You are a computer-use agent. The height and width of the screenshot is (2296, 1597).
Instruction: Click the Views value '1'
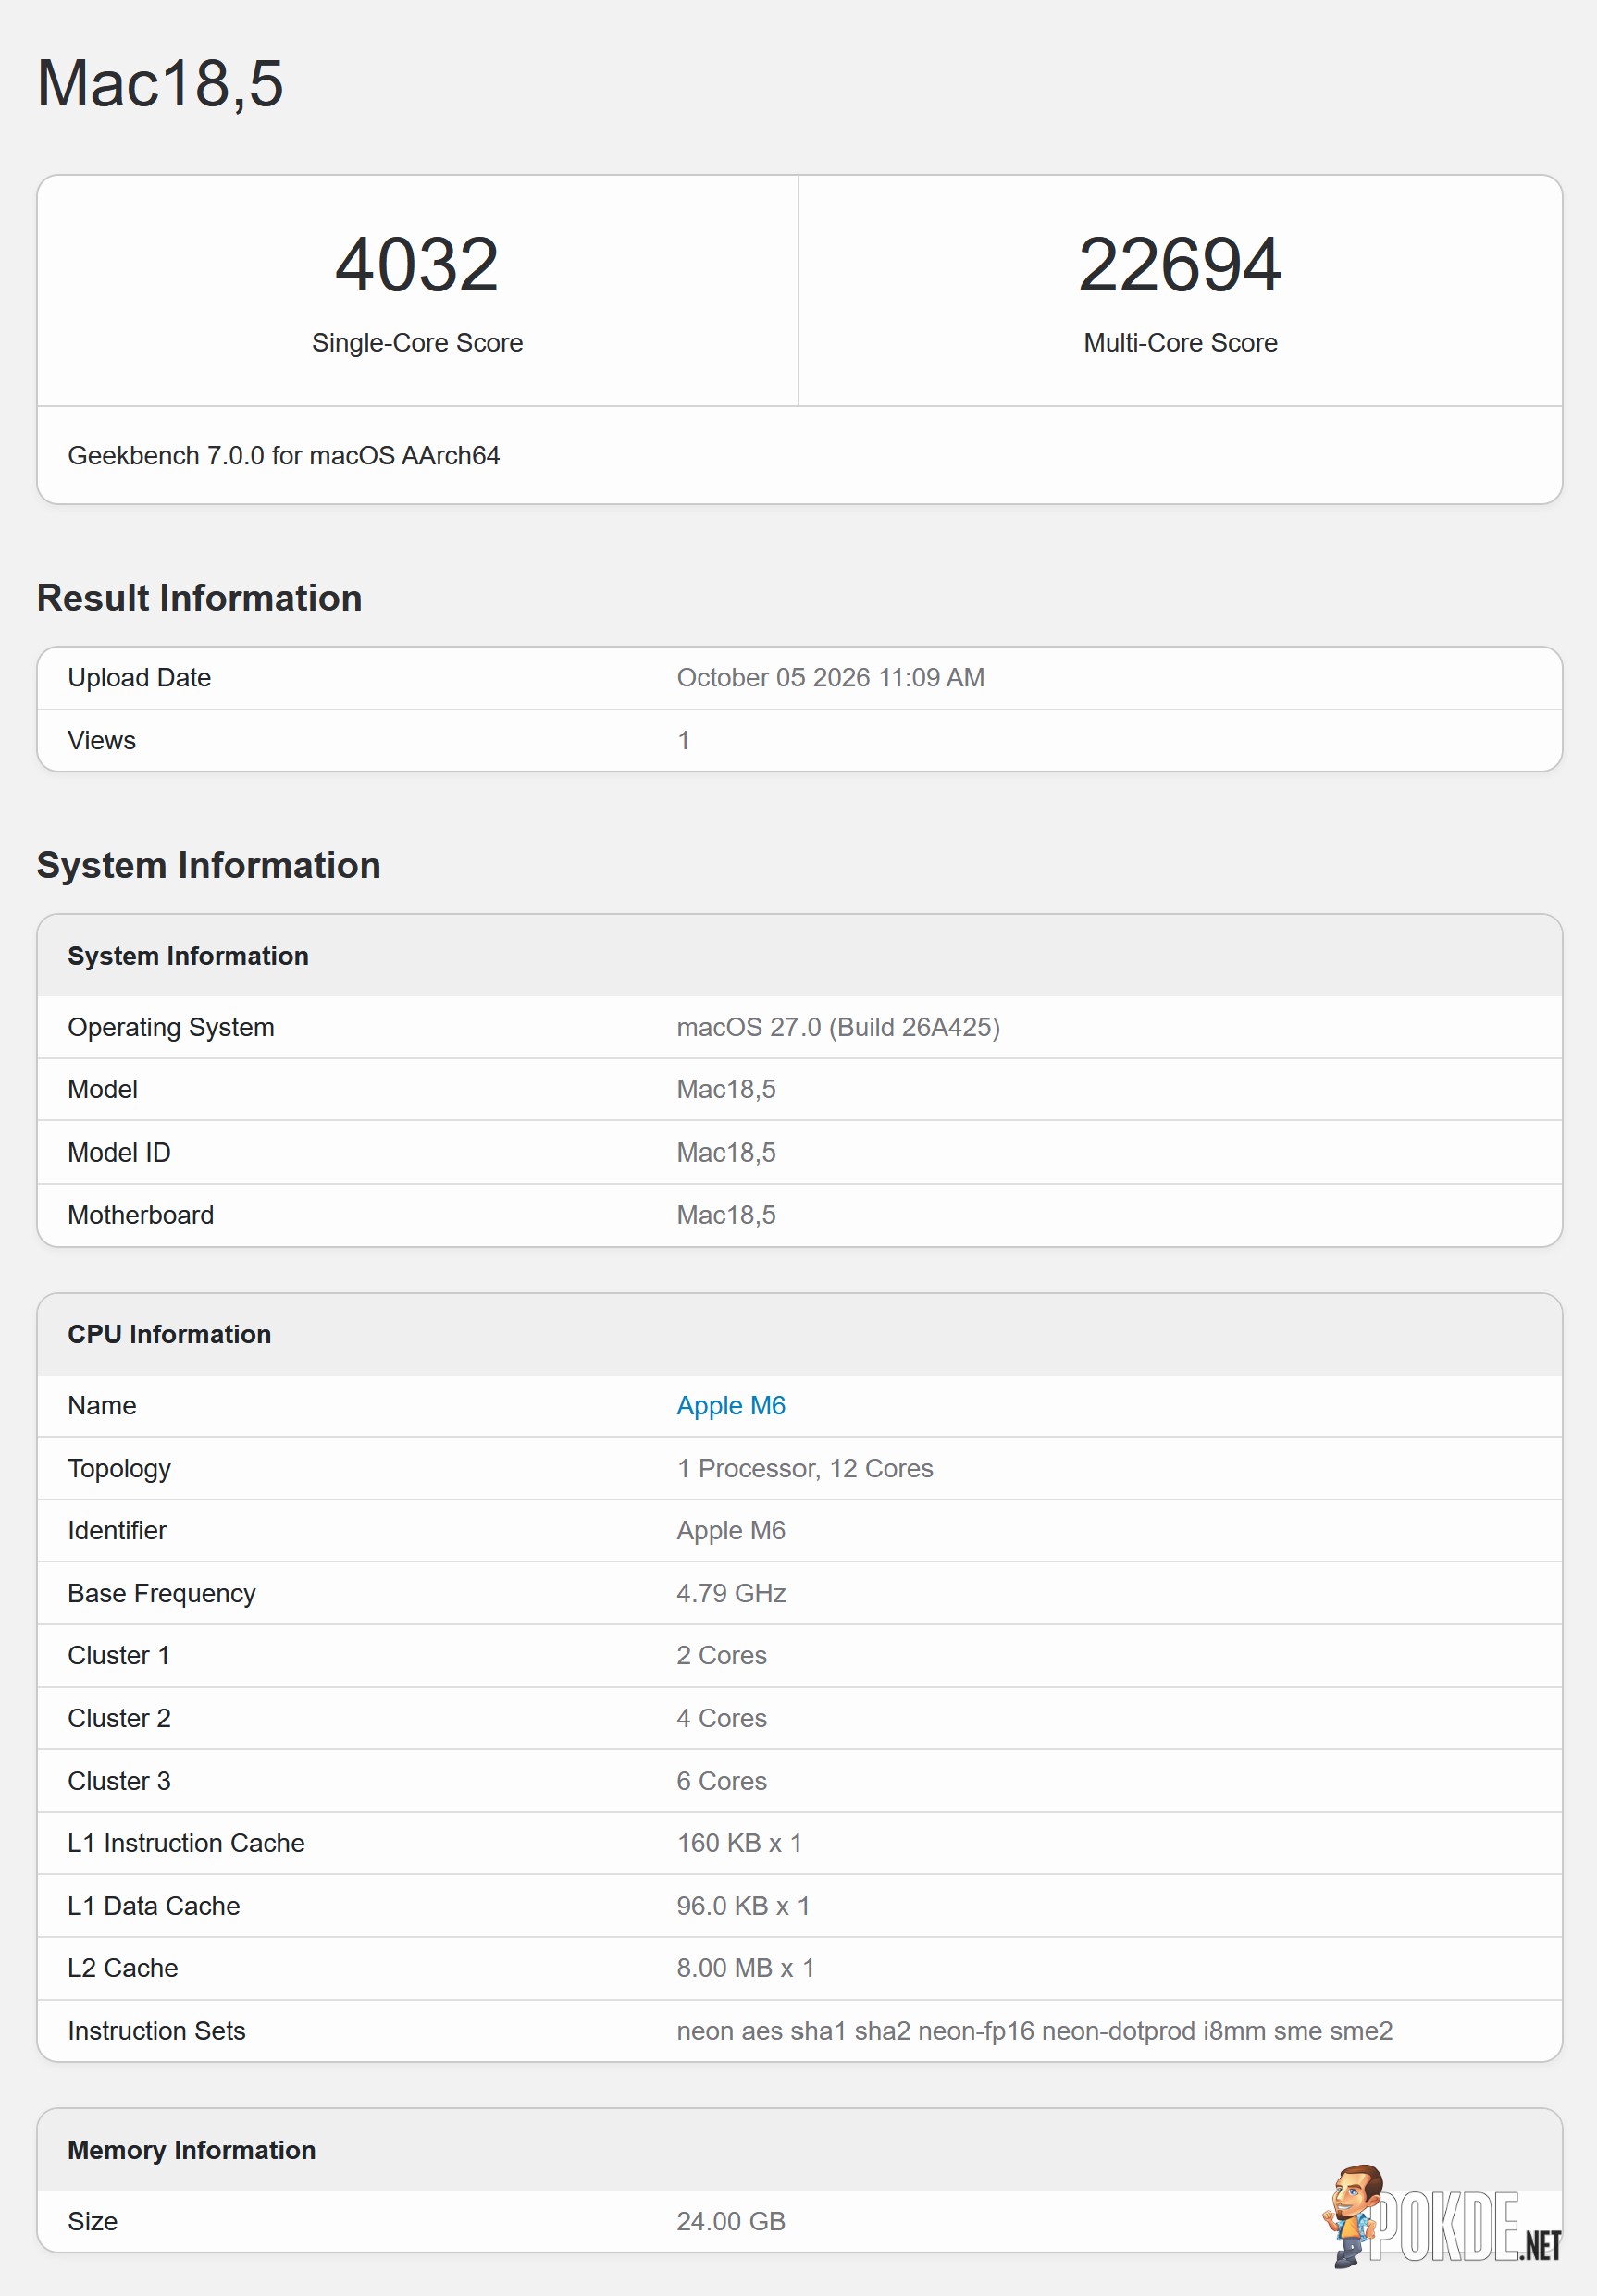click(684, 741)
